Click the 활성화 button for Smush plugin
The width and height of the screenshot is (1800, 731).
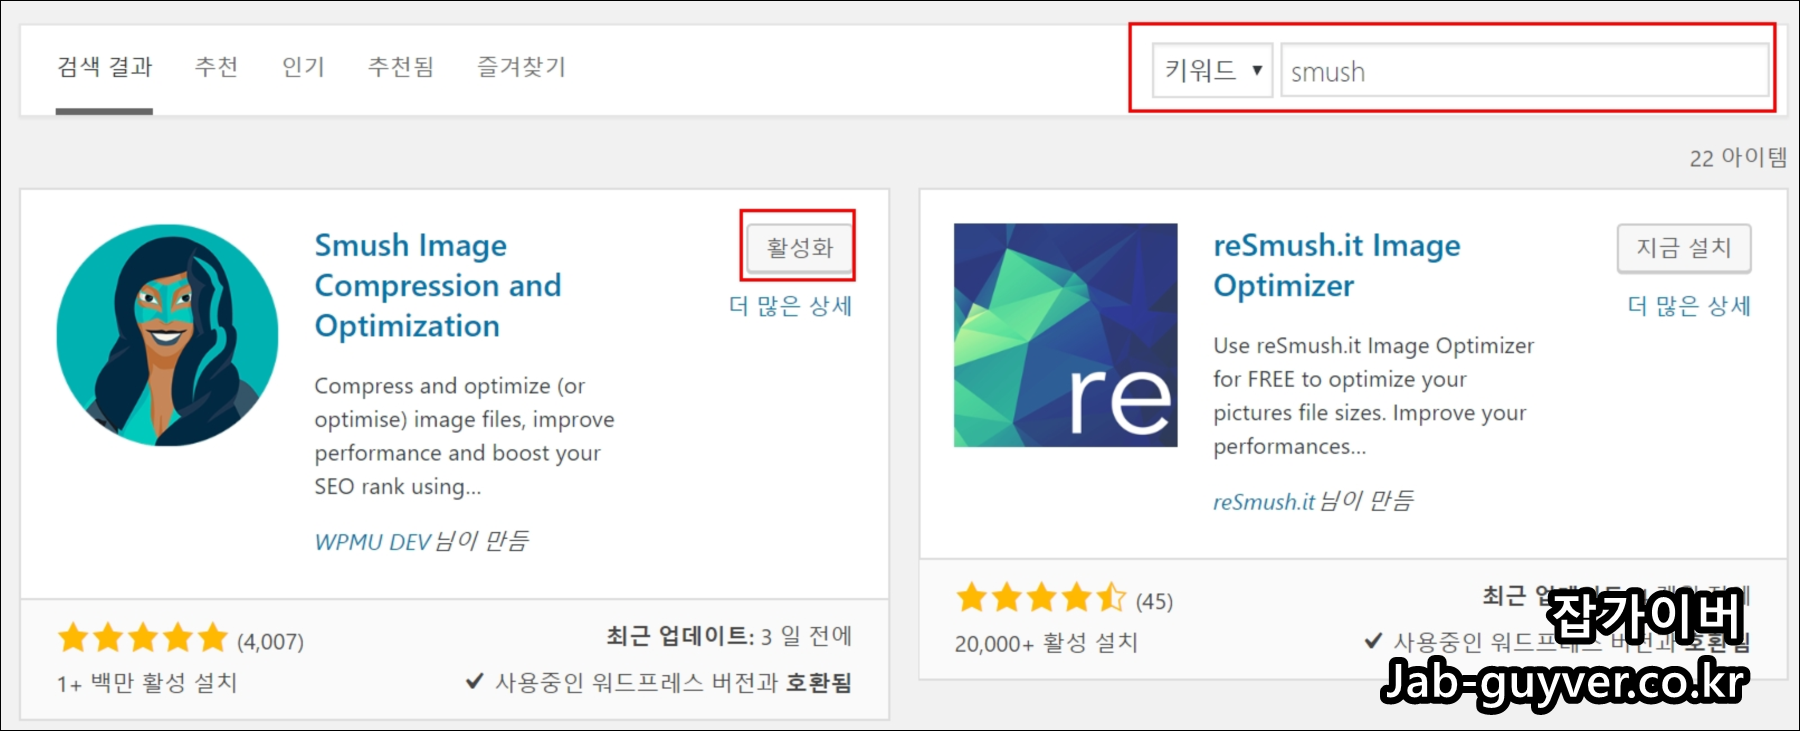tap(799, 247)
